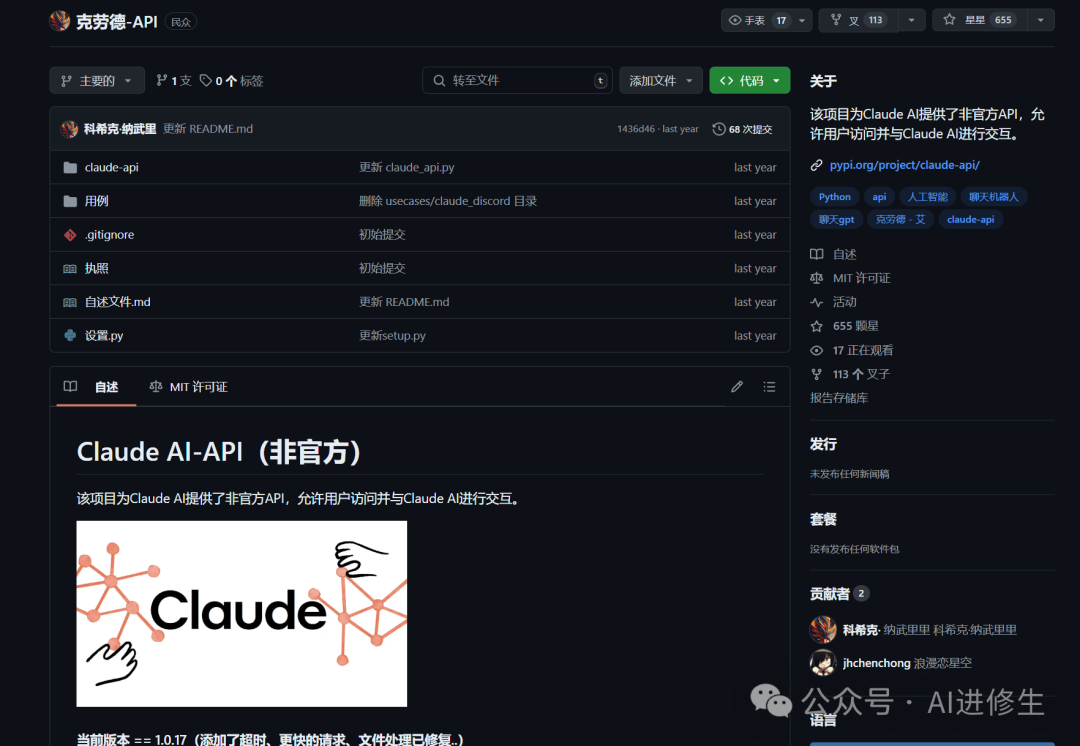Click the book icon beside 自述文件.md

pyautogui.click(x=70, y=302)
